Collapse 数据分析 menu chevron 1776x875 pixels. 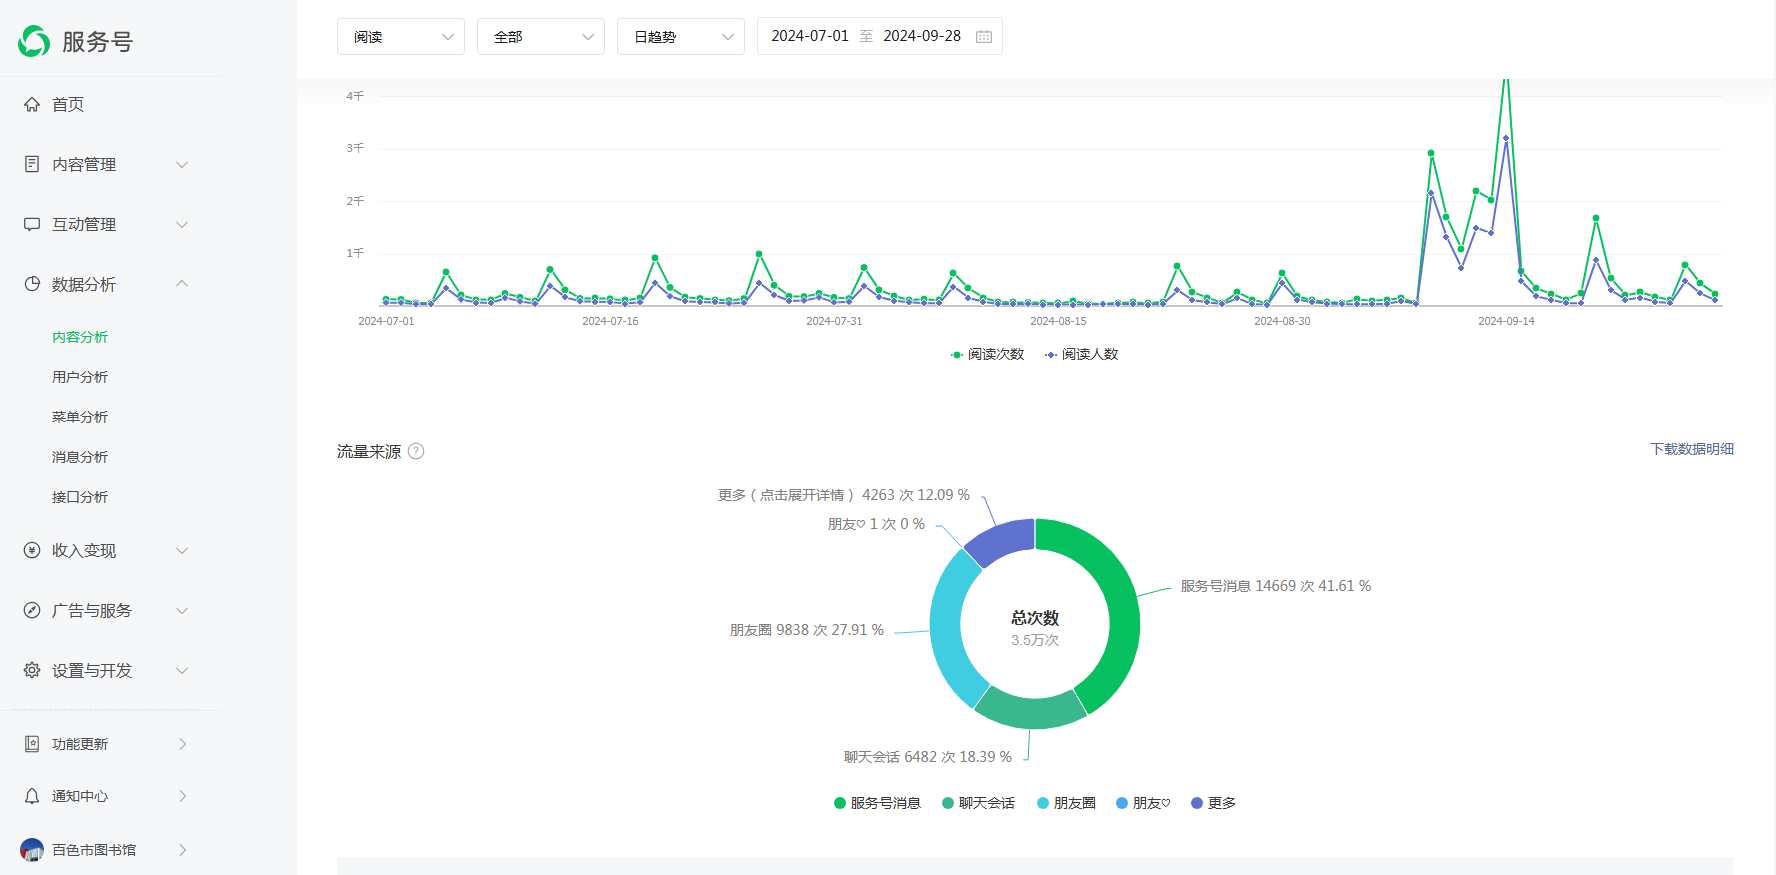[x=182, y=284]
